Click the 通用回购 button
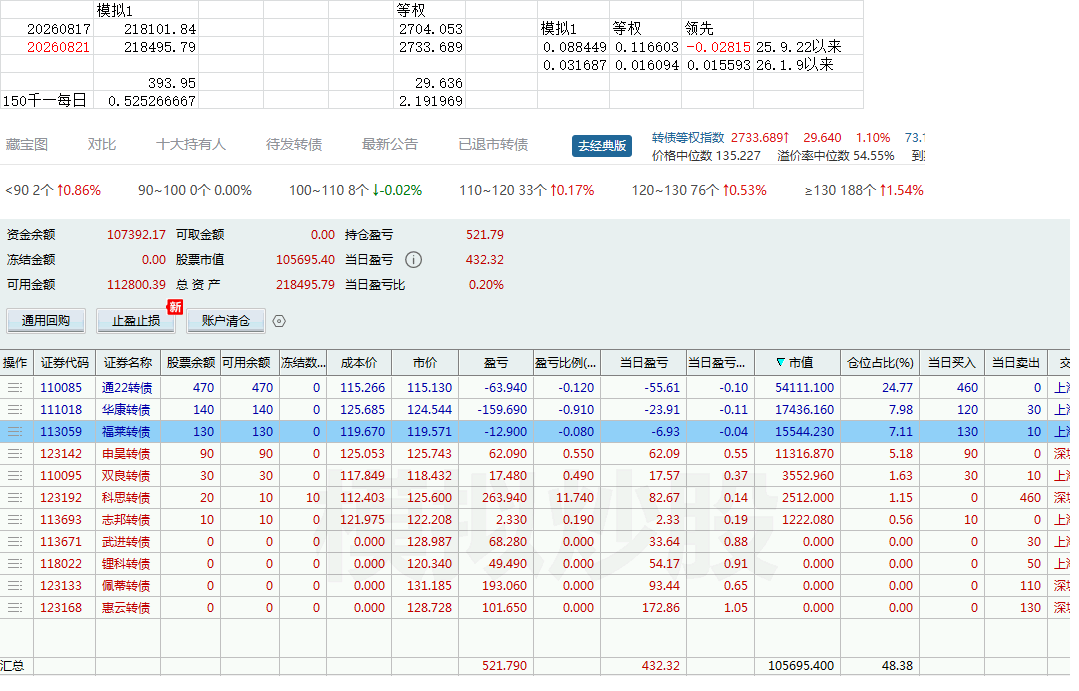 click(x=45, y=321)
